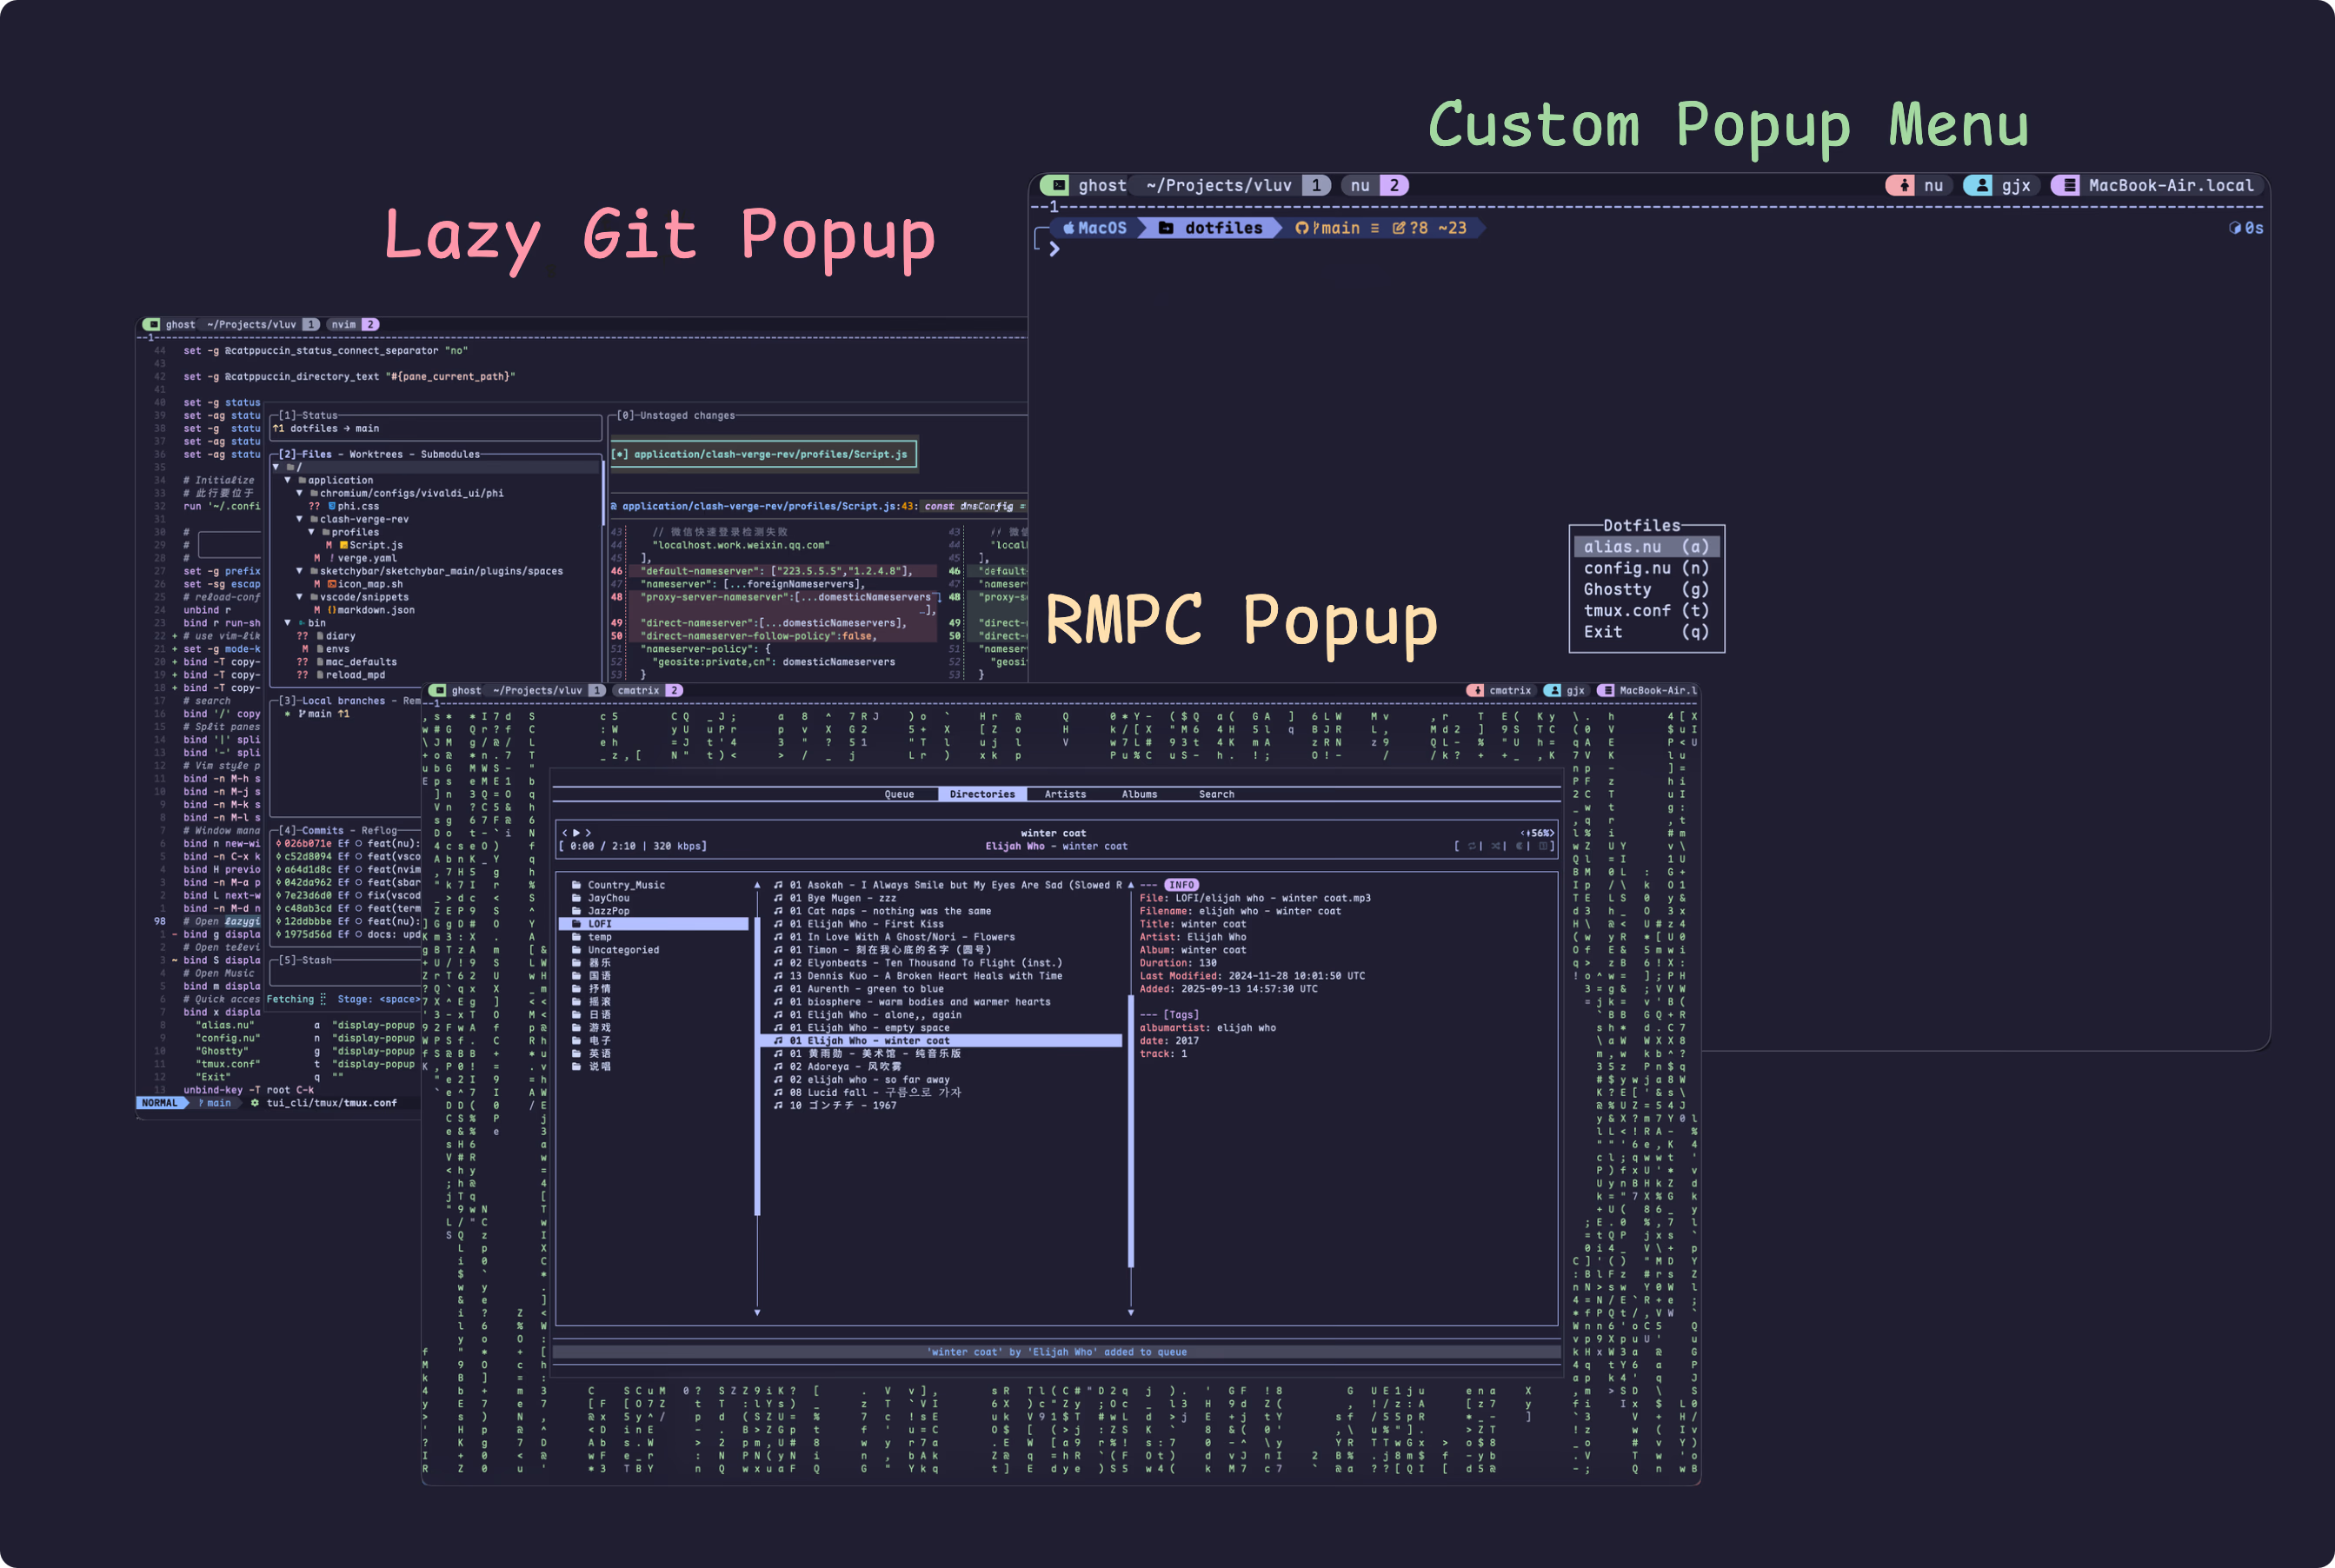
Task: Open the LOFI folder in Directories
Action: pos(600,924)
